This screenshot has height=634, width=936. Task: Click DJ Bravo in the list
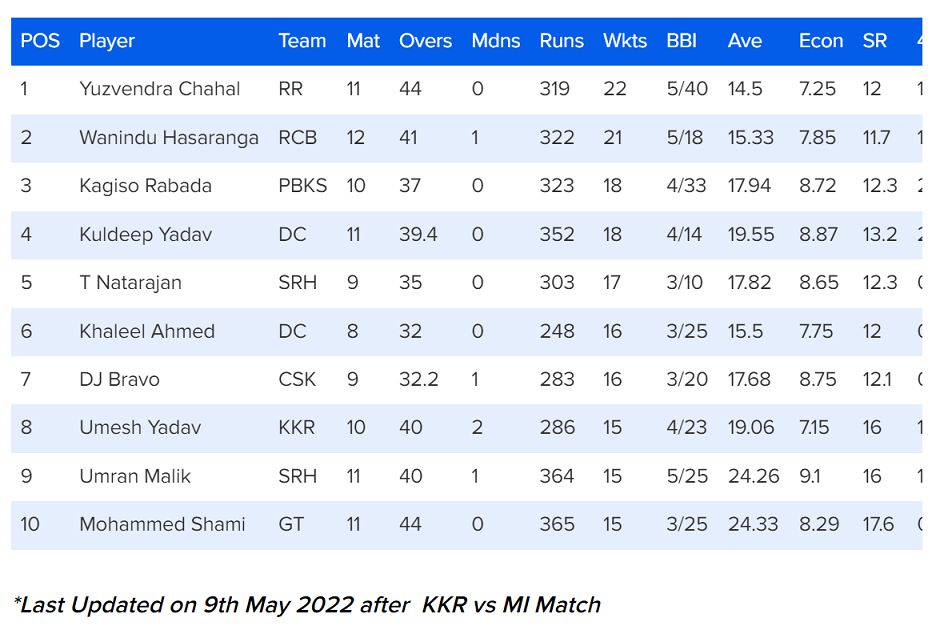119,380
